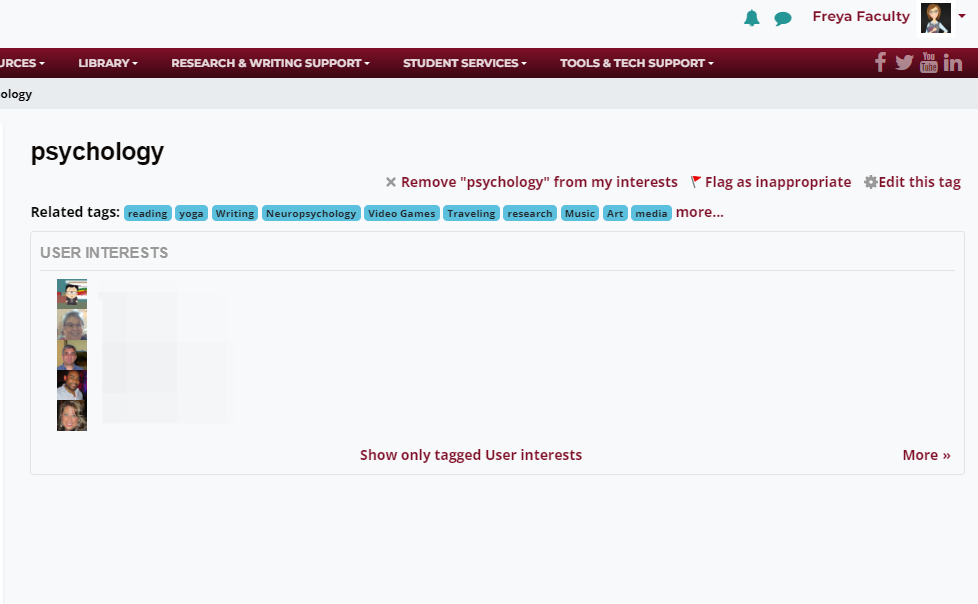The image size is (978, 604).
Task: Click Show only tagged User interests
Action: (x=471, y=455)
